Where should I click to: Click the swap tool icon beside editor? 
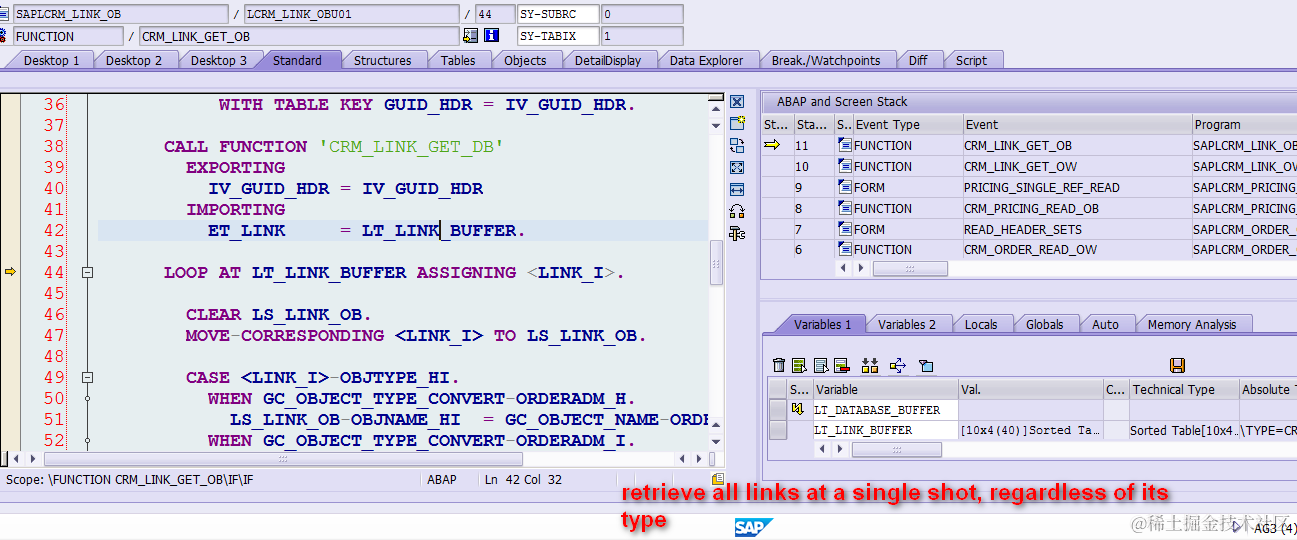pyautogui.click(x=737, y=146)
